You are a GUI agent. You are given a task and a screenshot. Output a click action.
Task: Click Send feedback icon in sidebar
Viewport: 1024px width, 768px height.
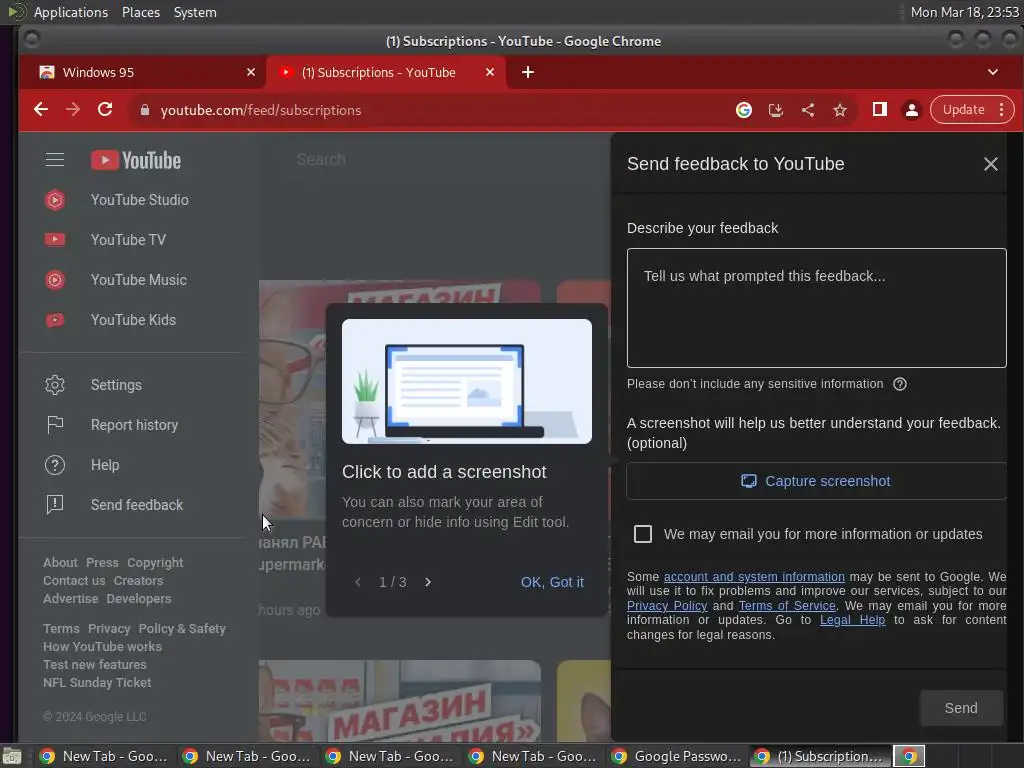click(55, 505)
